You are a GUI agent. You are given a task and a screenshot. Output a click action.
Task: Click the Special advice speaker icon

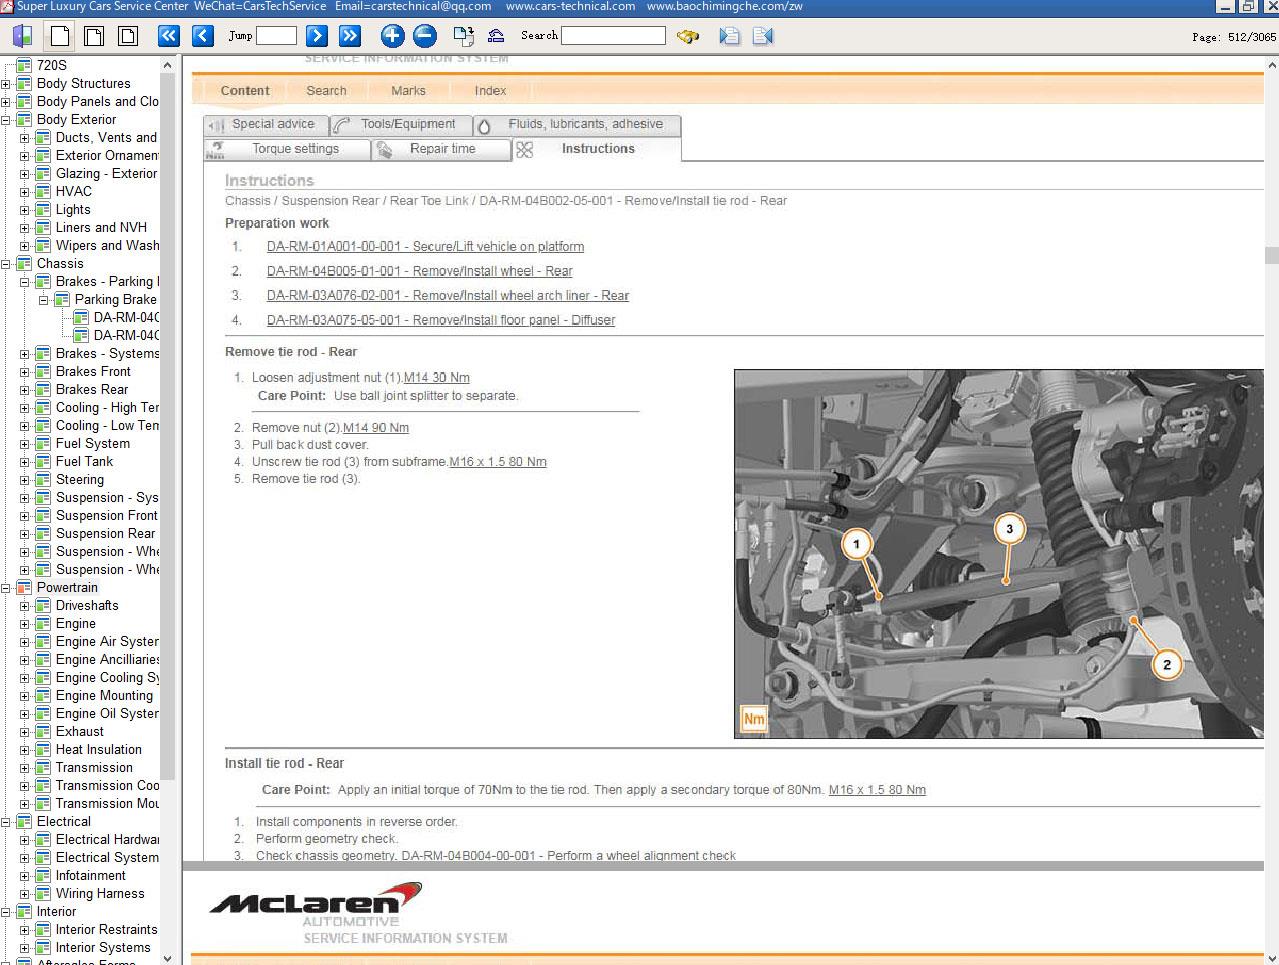click(217, 125)
